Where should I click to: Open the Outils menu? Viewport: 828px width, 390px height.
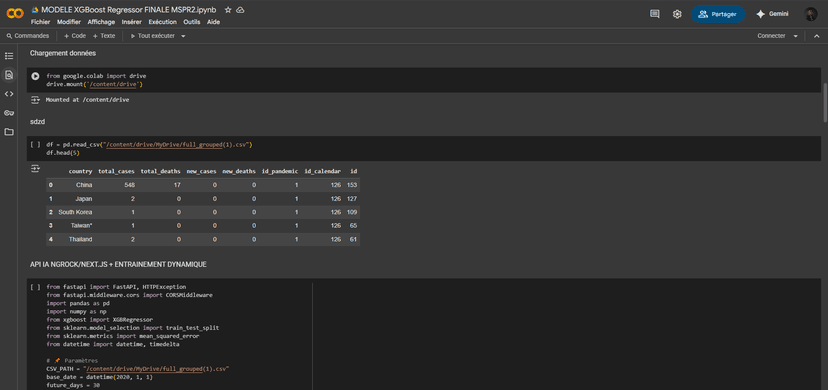tap(192, 22)
